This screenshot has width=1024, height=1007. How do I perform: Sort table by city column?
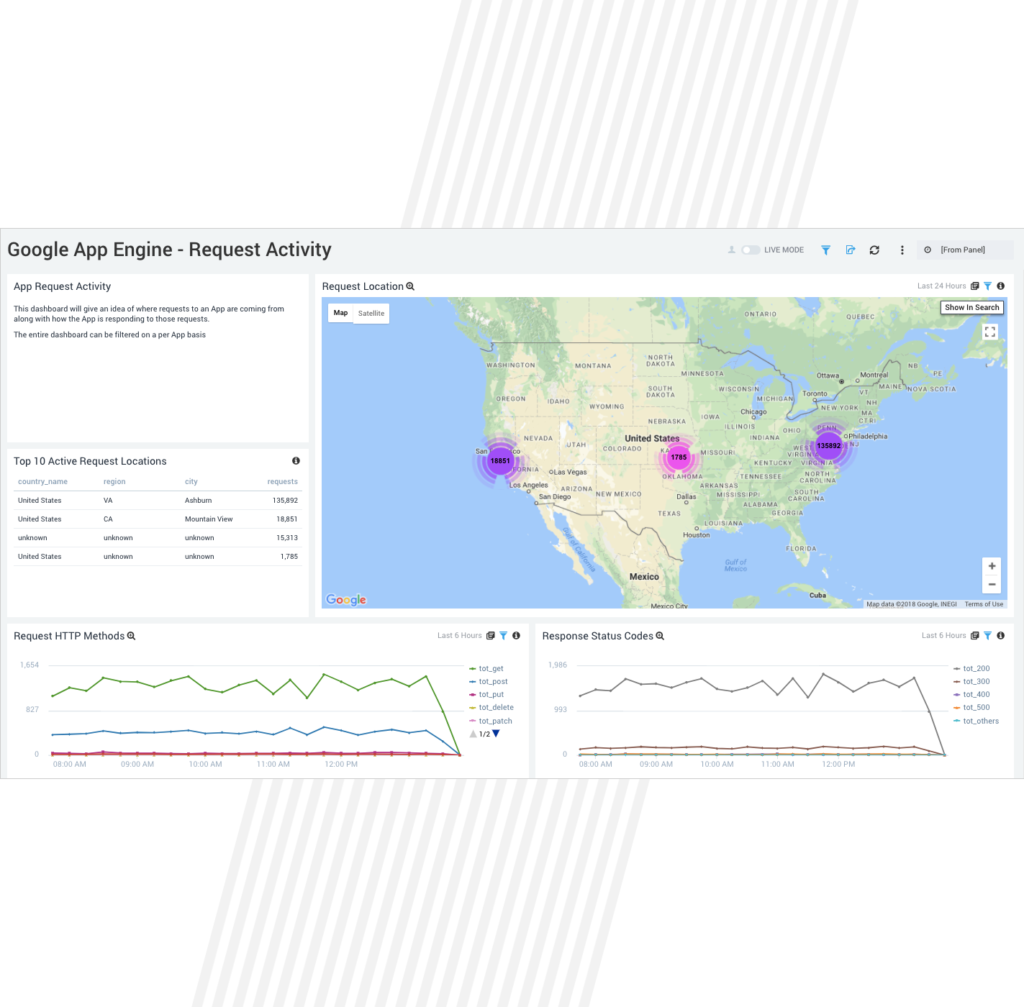click(x=191, y=481)
